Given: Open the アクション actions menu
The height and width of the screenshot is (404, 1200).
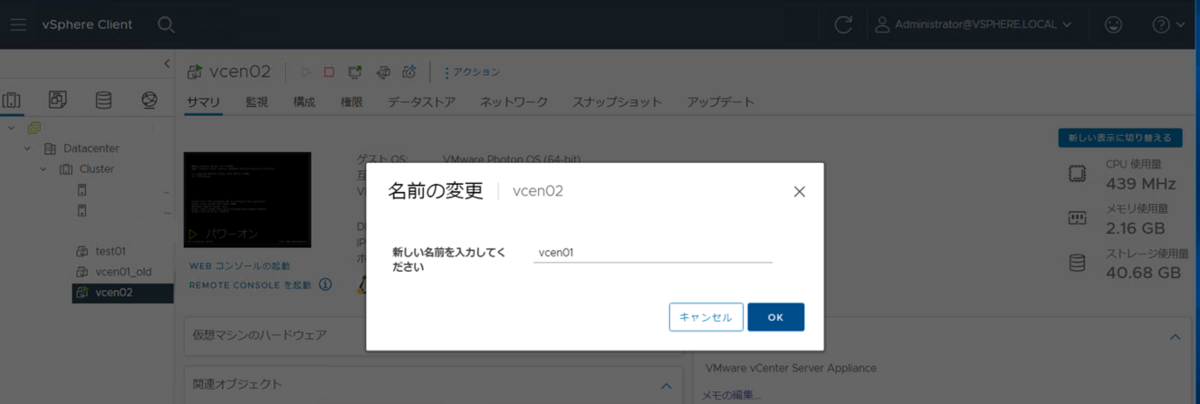Looking at the screenshot, I should click(x=471, y=72).
